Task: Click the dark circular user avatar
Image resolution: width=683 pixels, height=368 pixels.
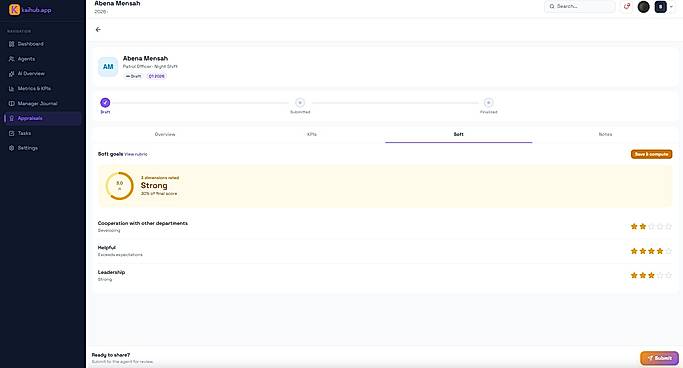Action: 643,7
